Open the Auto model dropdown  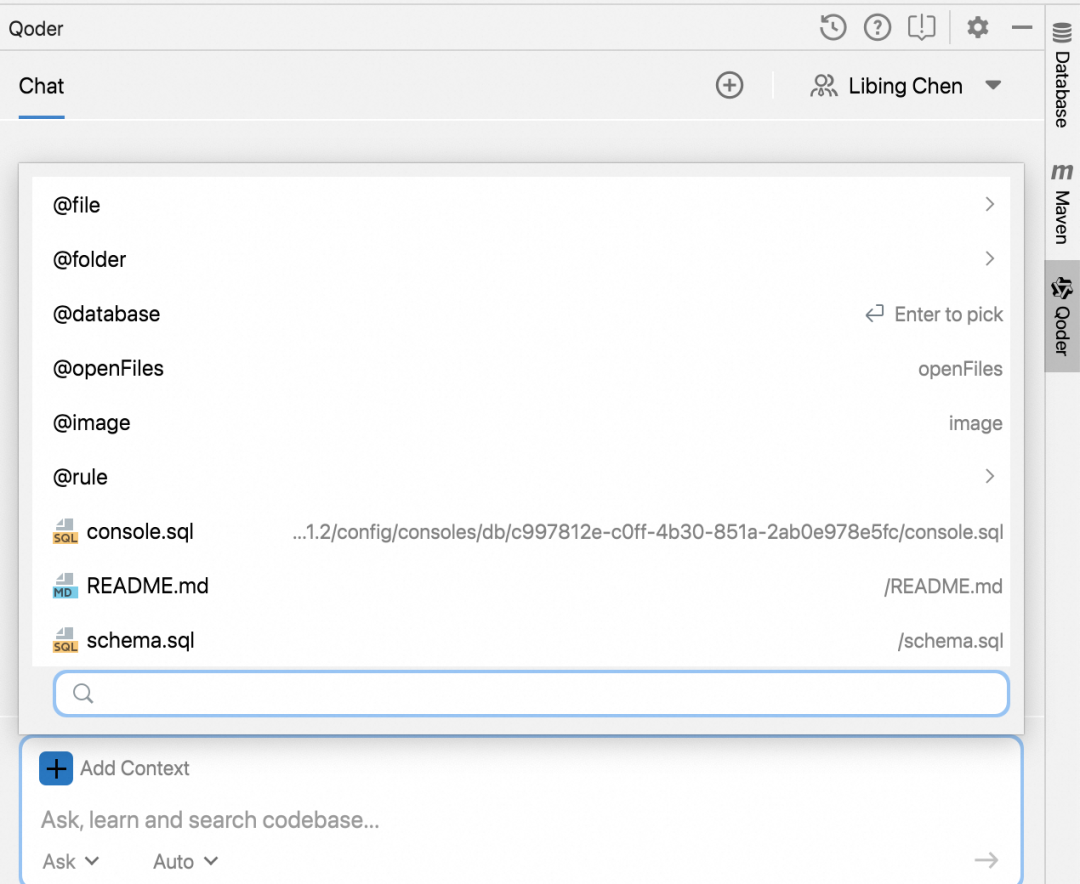click(185, 861)
